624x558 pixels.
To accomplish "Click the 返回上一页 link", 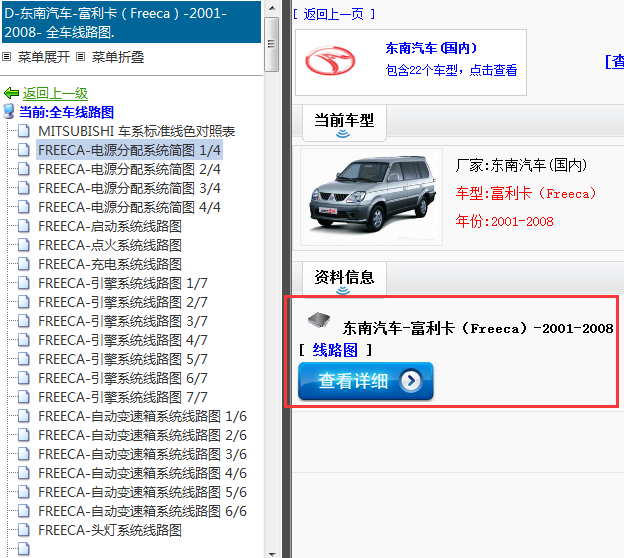I will point(333,15).
